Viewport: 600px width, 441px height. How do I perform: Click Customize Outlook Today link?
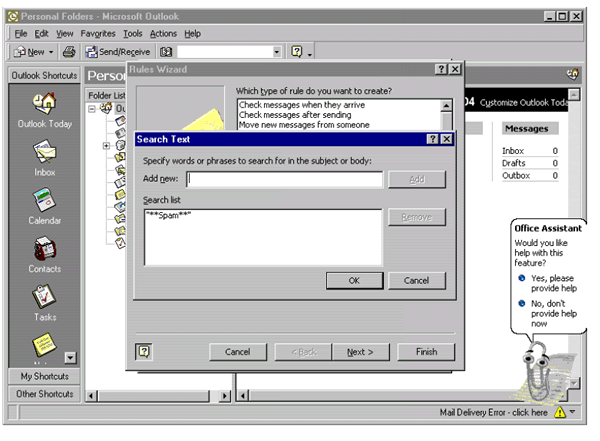tap(523, 103)
